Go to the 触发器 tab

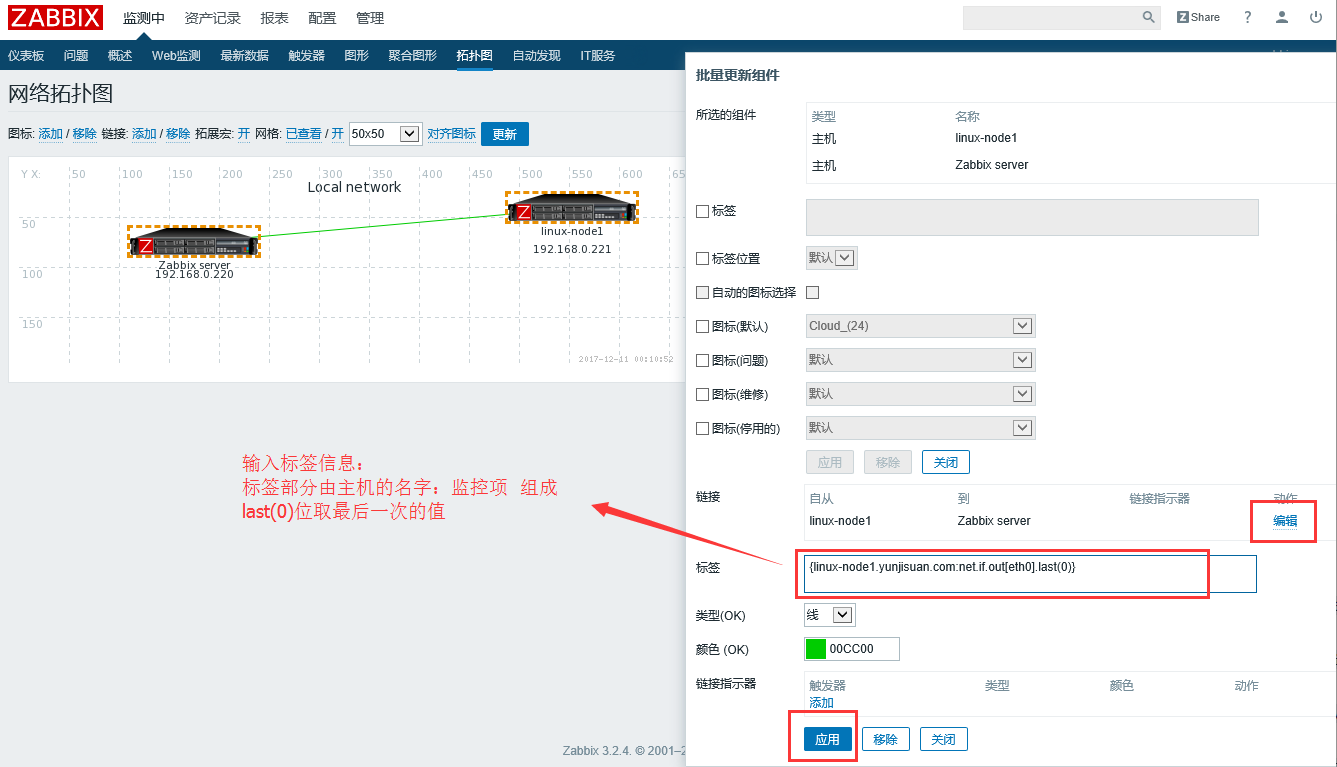pyautogui.click(x=306, y=56)
